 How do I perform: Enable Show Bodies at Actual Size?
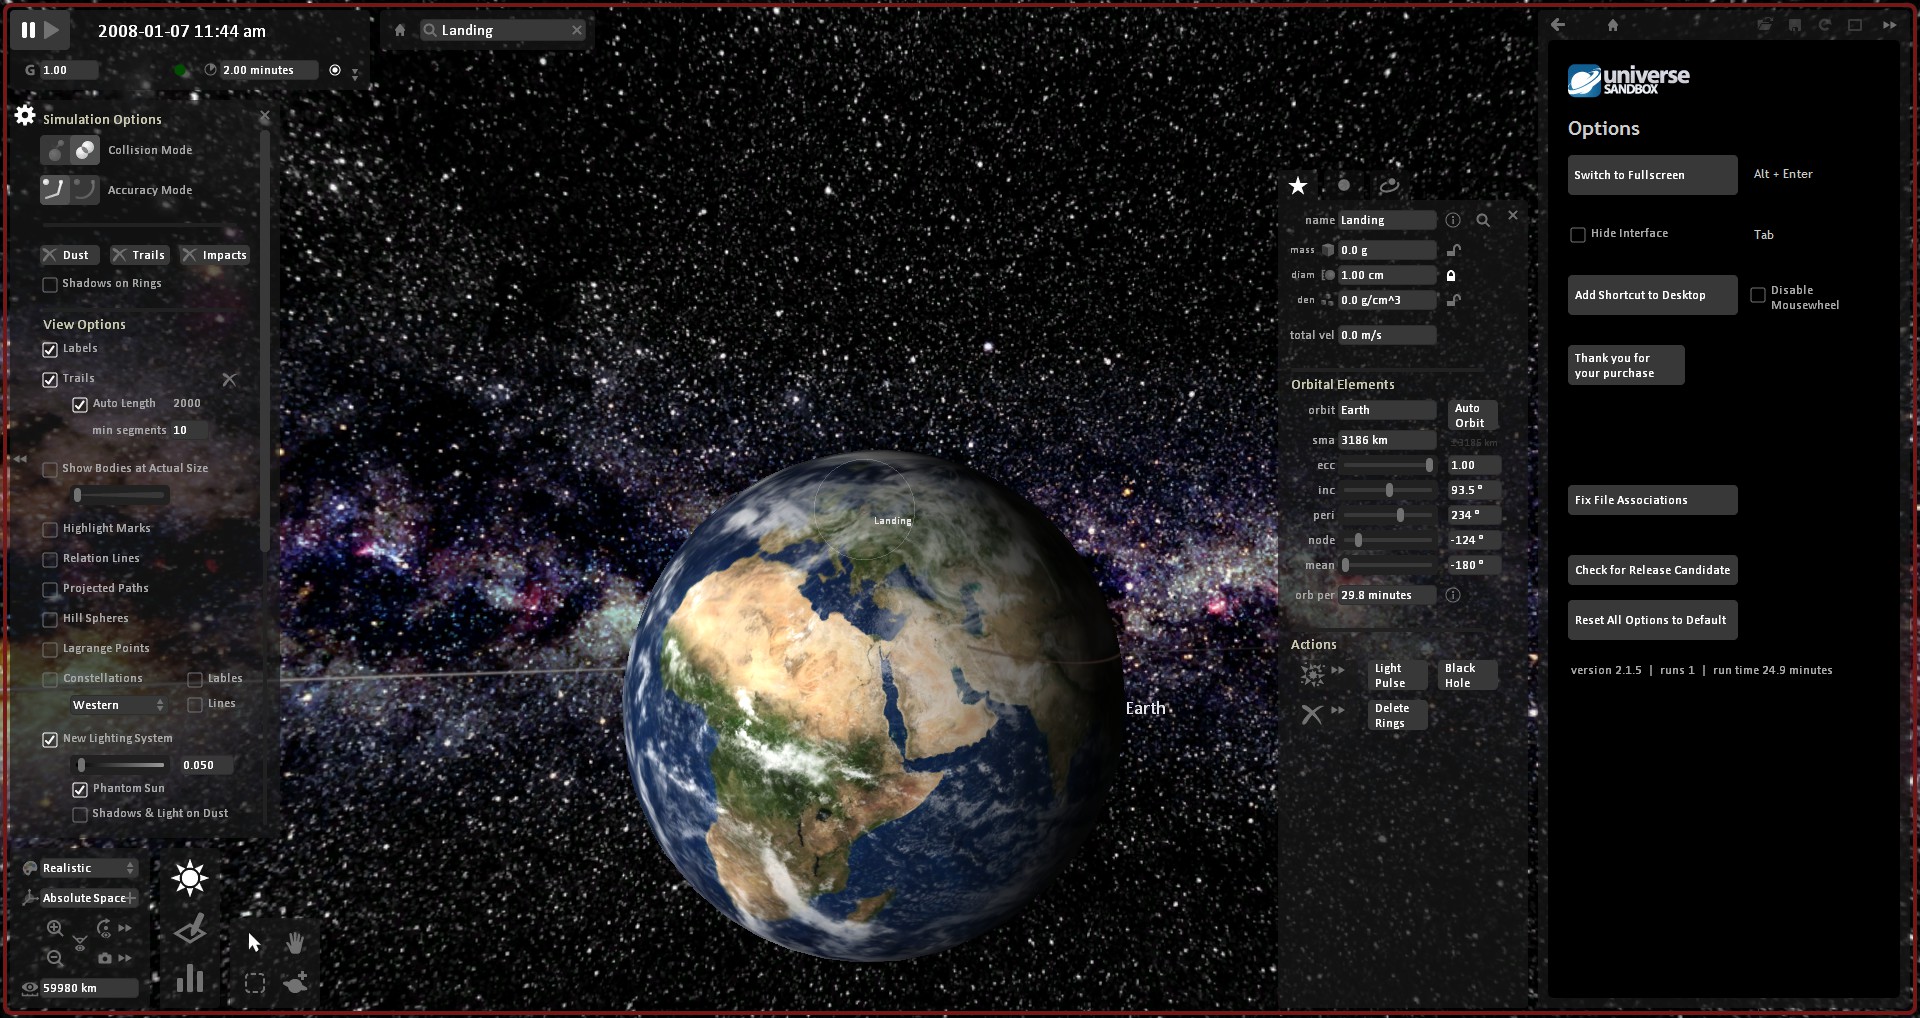[50, 470]
